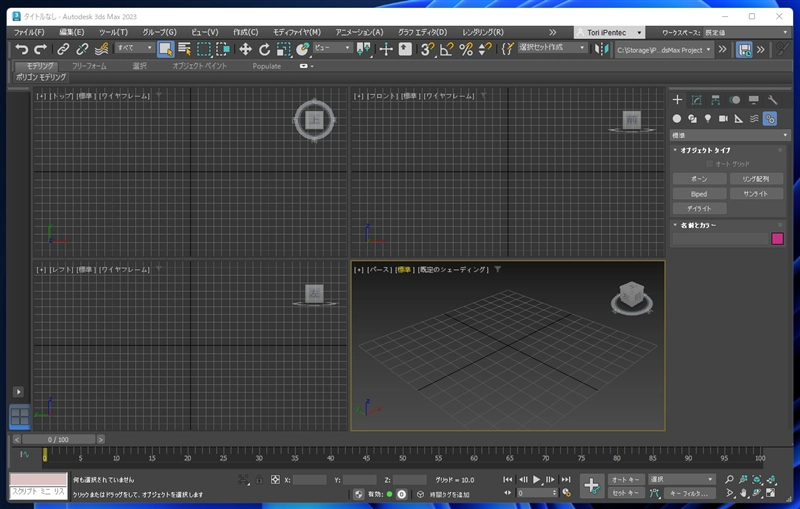Toggle the オート キー button

tap(626, 479)
